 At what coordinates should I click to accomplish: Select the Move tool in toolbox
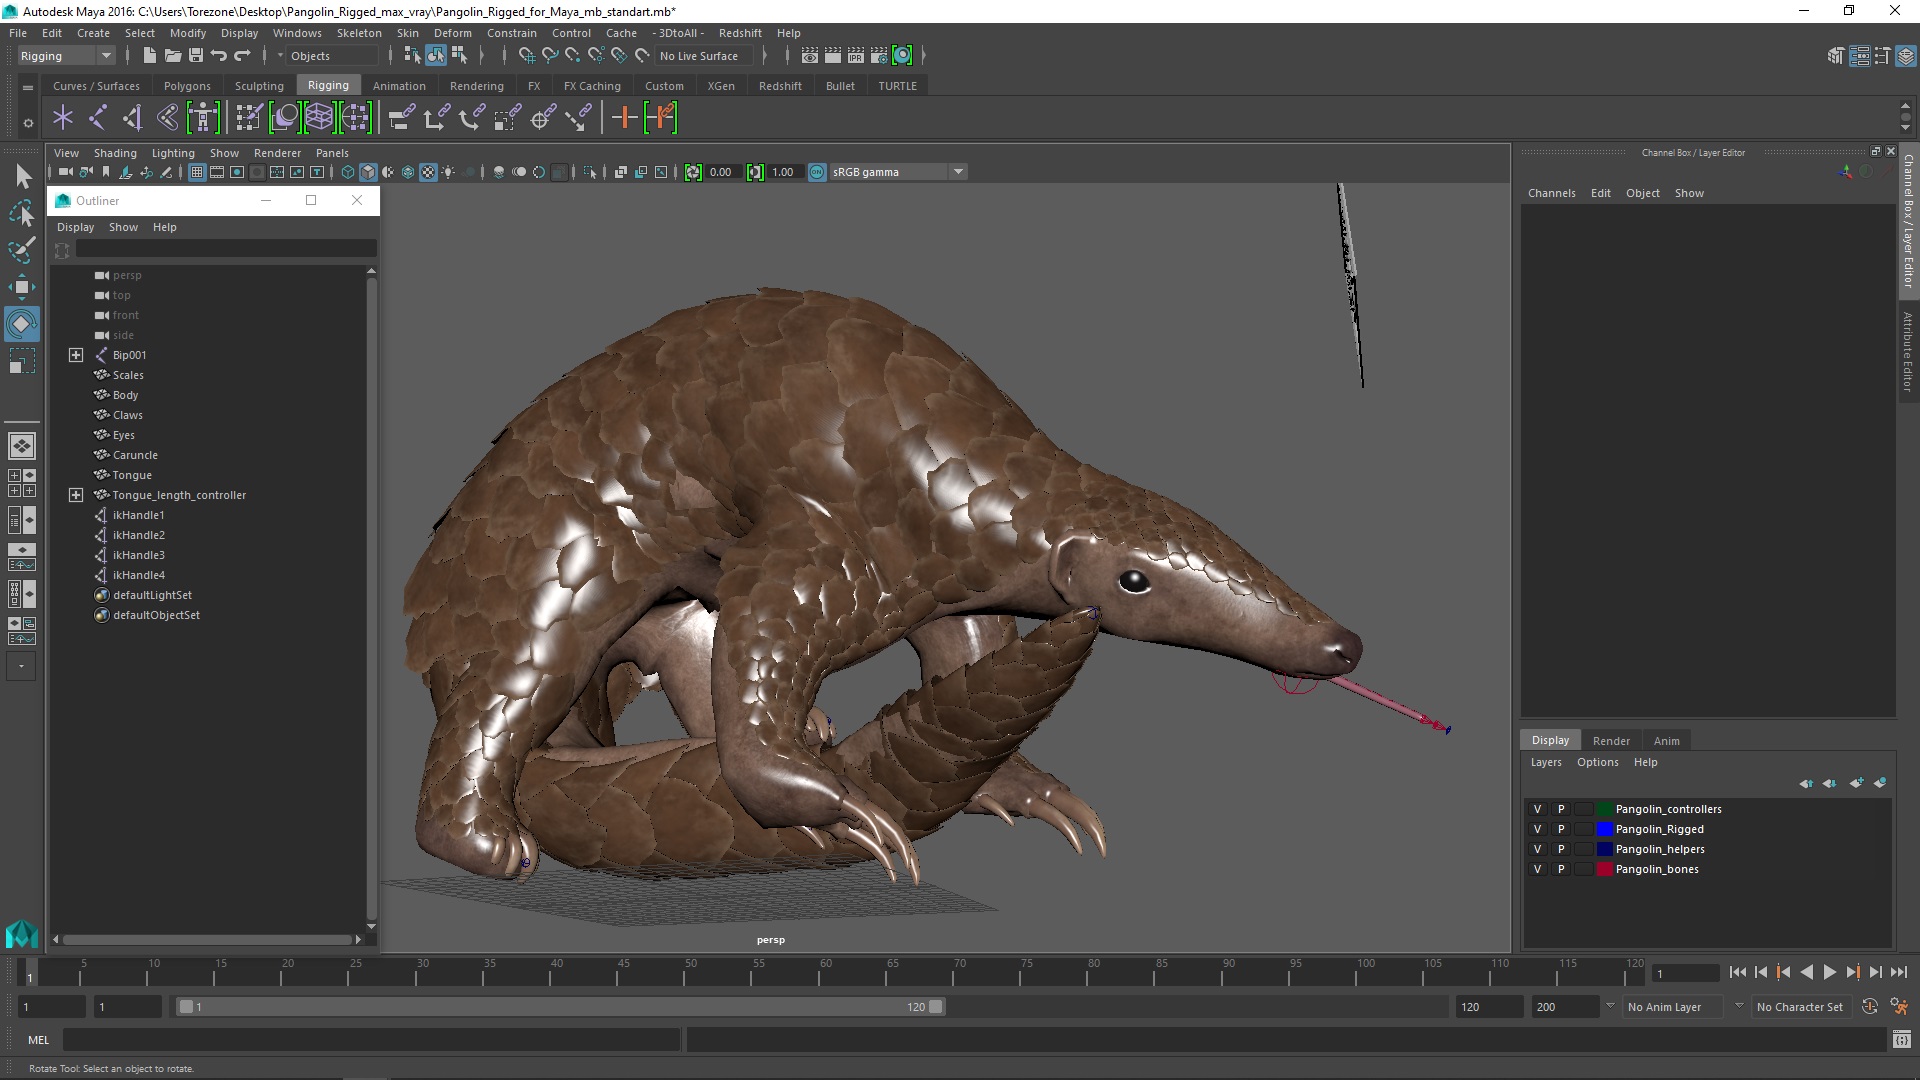coord(21,287)
